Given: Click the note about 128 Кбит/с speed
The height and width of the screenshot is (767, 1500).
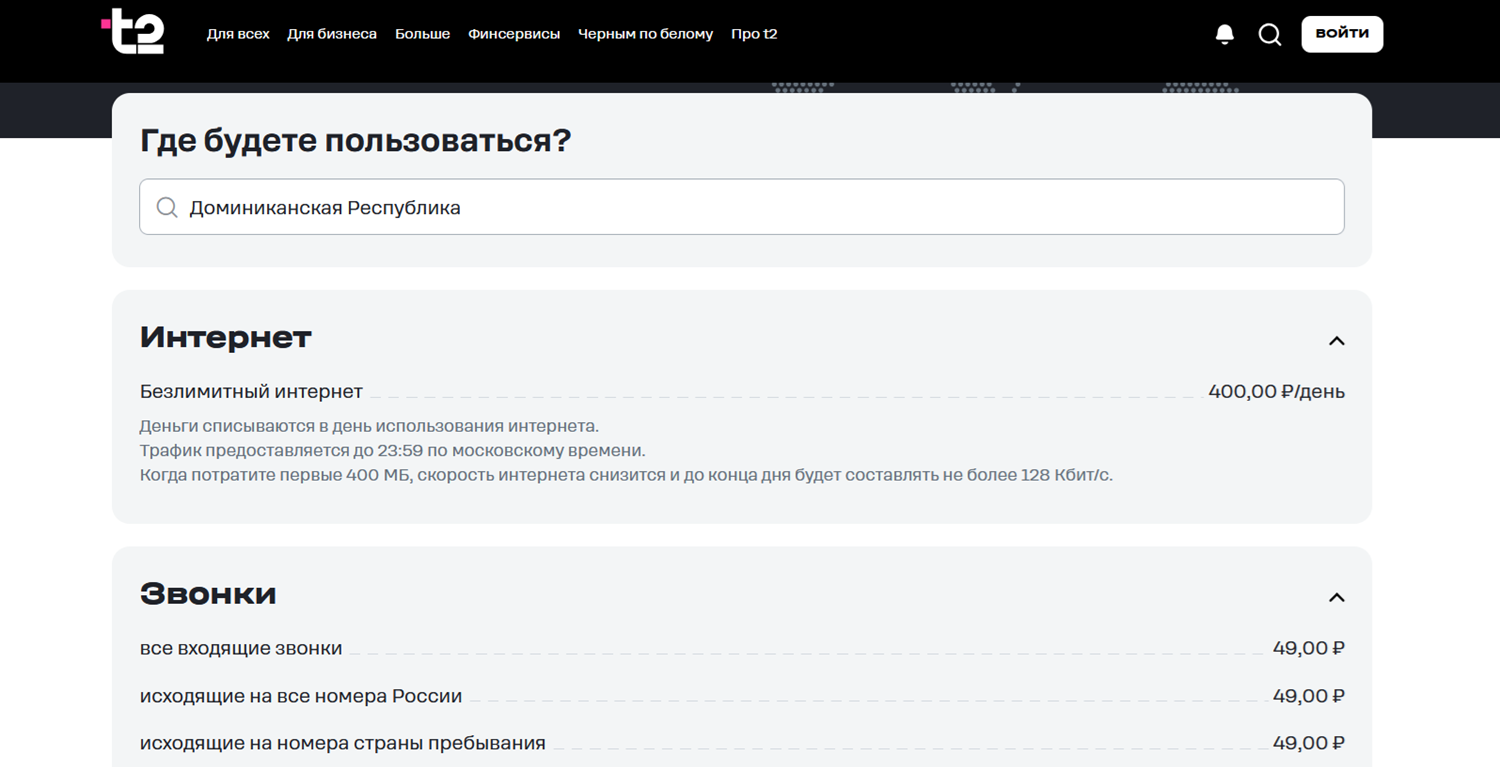Looking at the screenshot, I should pos(626,474).
